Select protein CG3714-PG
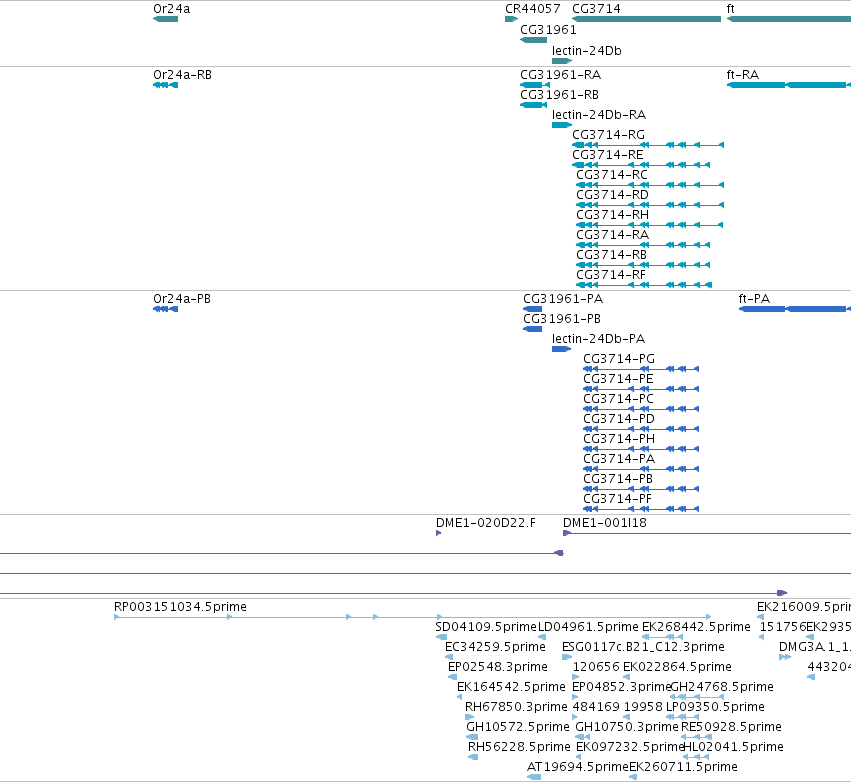The height and width of the screenshot is (782, 851). (641, 369)
